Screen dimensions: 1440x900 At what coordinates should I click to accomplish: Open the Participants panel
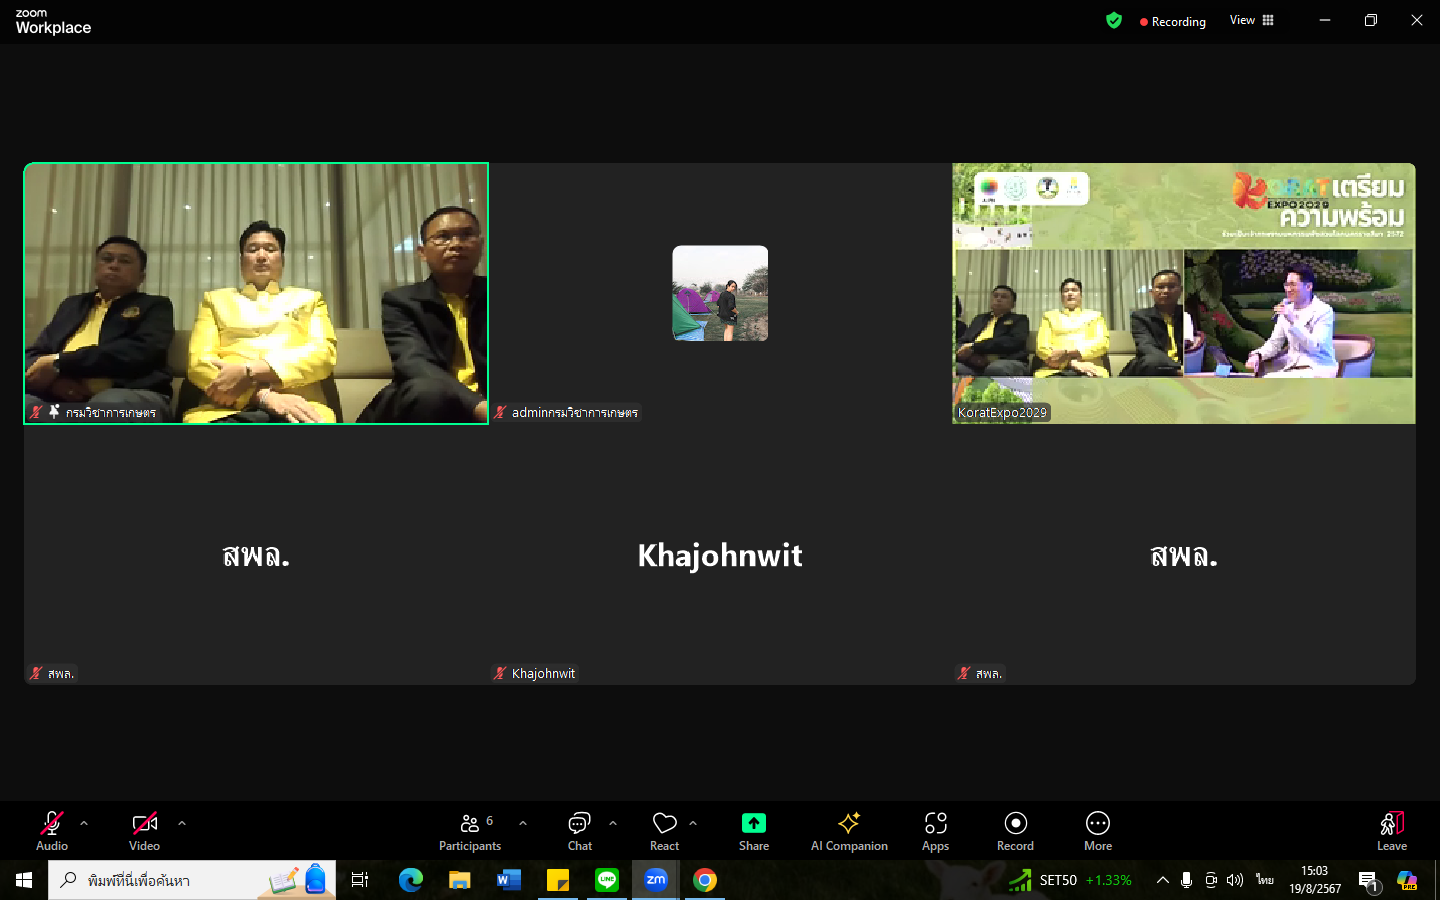[469, 831]
